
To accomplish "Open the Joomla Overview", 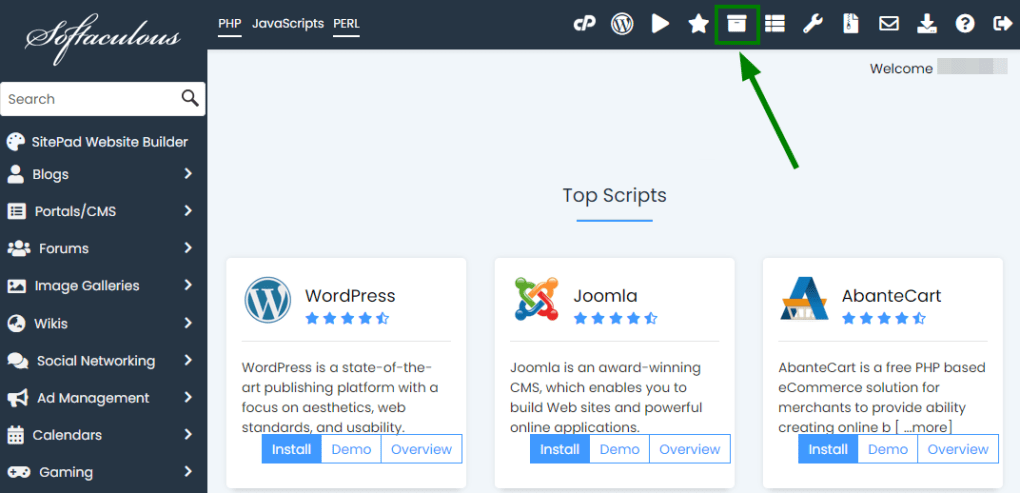I will tap(690, 449).
